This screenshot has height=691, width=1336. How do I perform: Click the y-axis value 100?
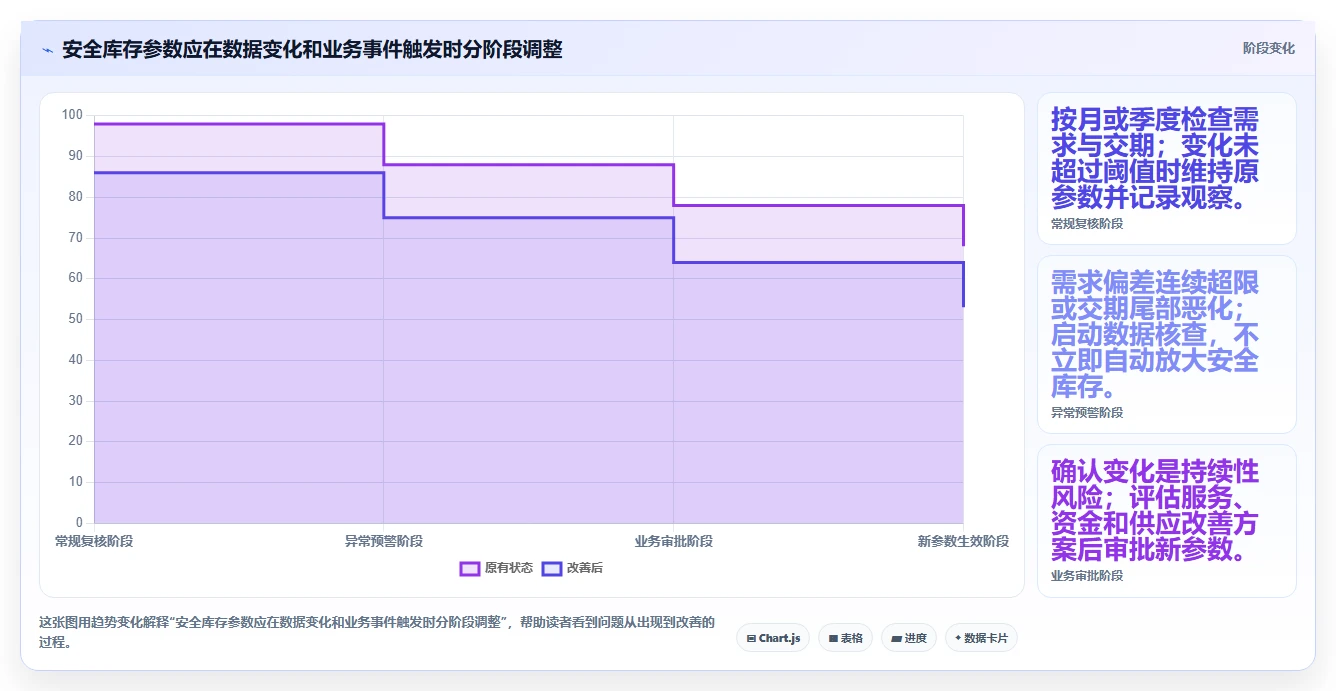[73, 115]
